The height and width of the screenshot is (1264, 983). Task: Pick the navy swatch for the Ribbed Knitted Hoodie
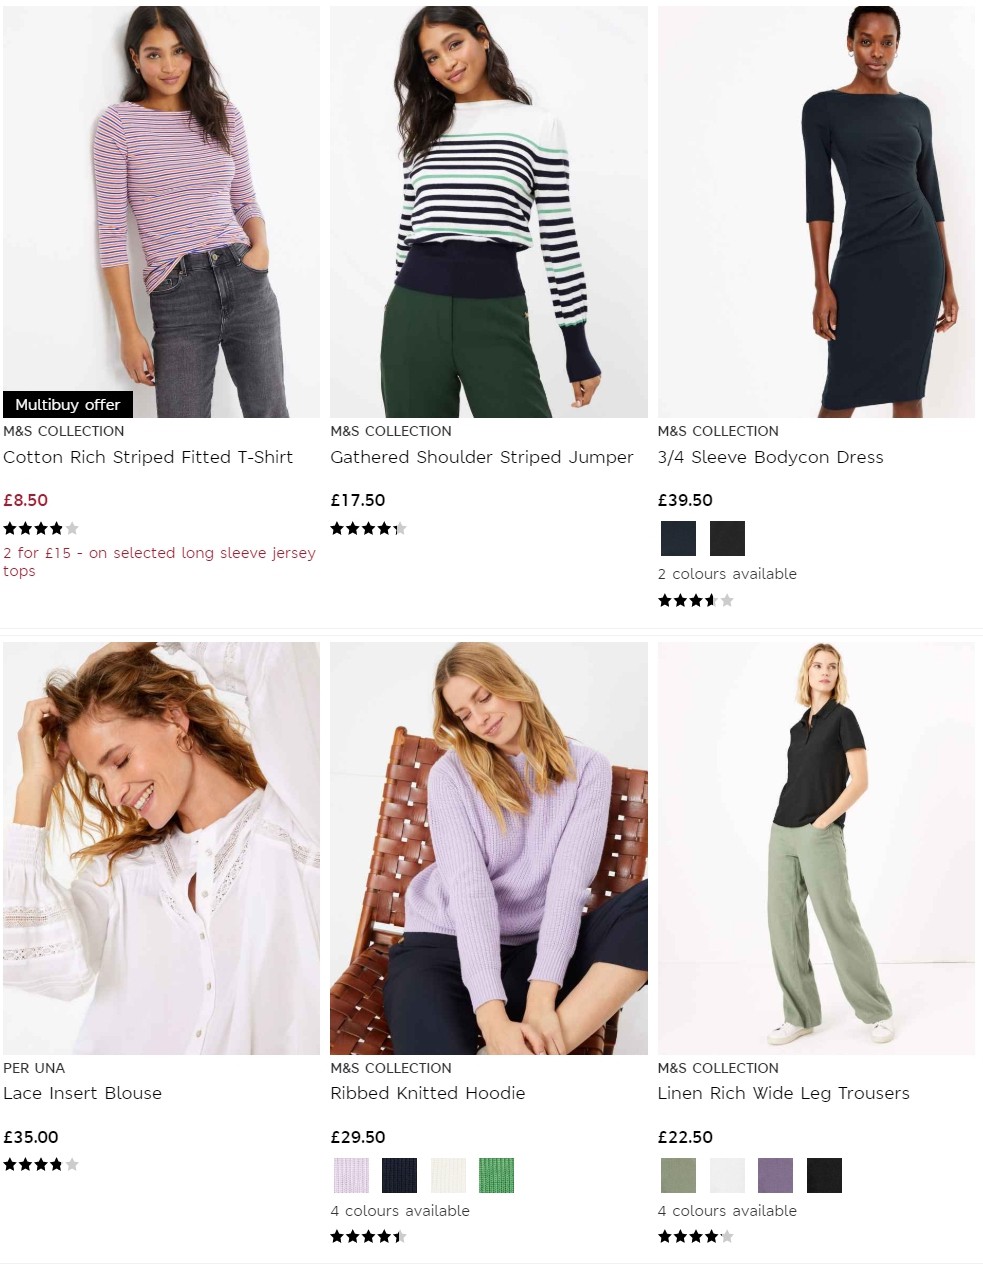click(x=399, y=1175)
